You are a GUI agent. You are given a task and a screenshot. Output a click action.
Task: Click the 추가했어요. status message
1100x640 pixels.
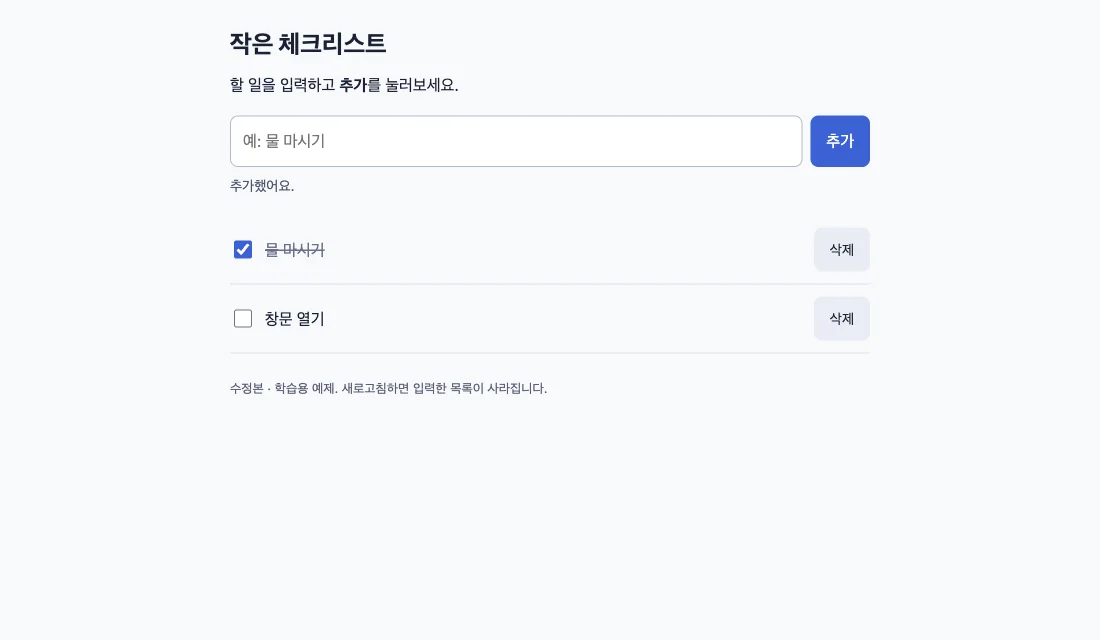[262, 186]
